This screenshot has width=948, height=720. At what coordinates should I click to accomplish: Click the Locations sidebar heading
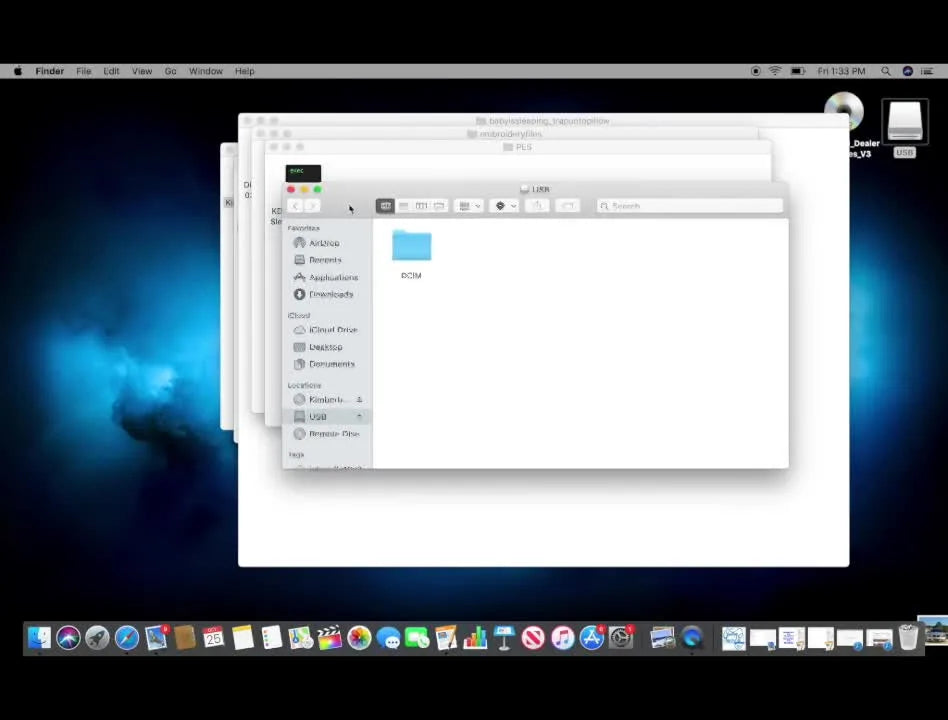pos(304,385)
